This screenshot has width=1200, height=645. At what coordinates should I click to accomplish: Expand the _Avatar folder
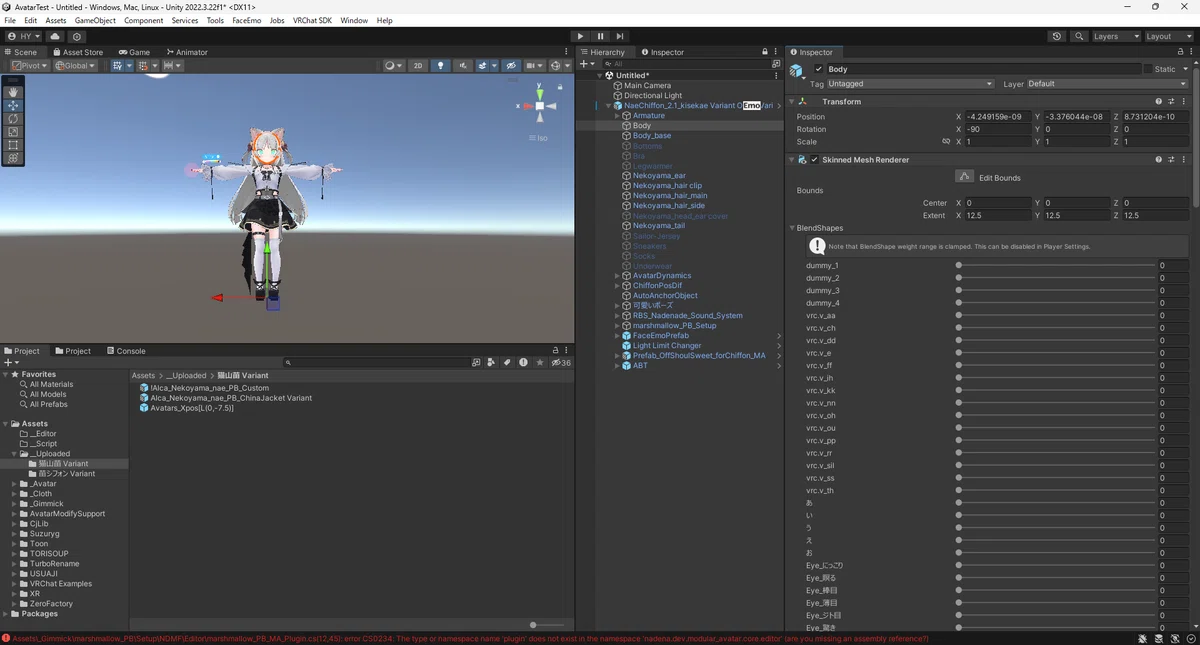tap(14, 484)
